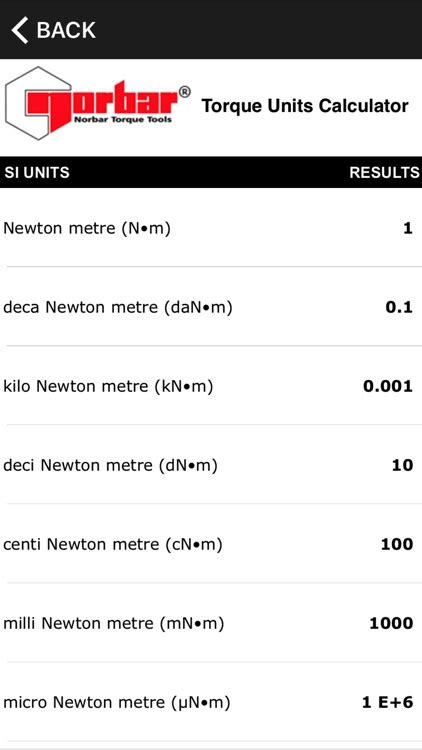The image size is (422, 750).
Task: Select the kilo Newton metre (kN•m) row
Action: pos(211,386)
